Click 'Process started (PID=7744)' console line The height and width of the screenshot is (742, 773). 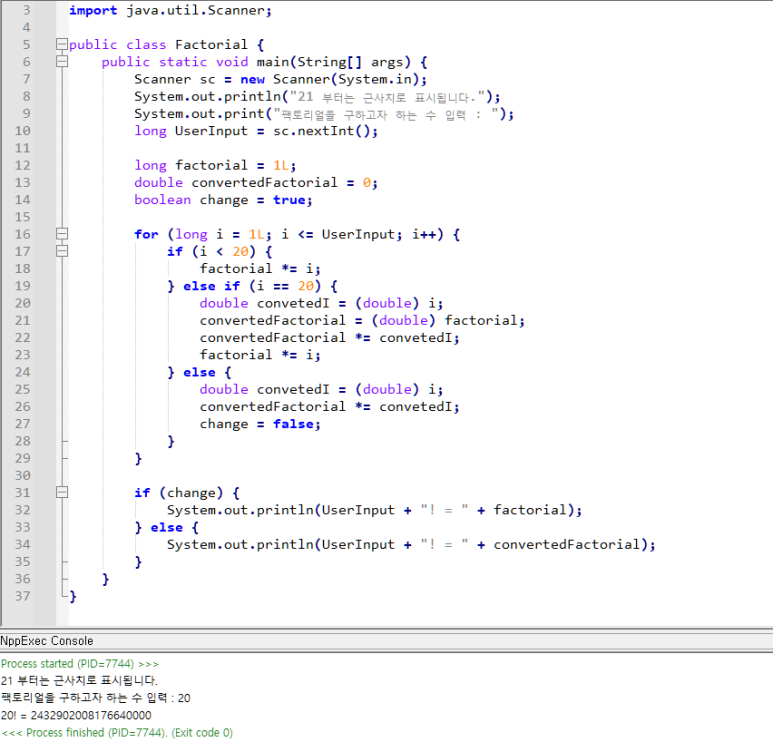[80, 664]
